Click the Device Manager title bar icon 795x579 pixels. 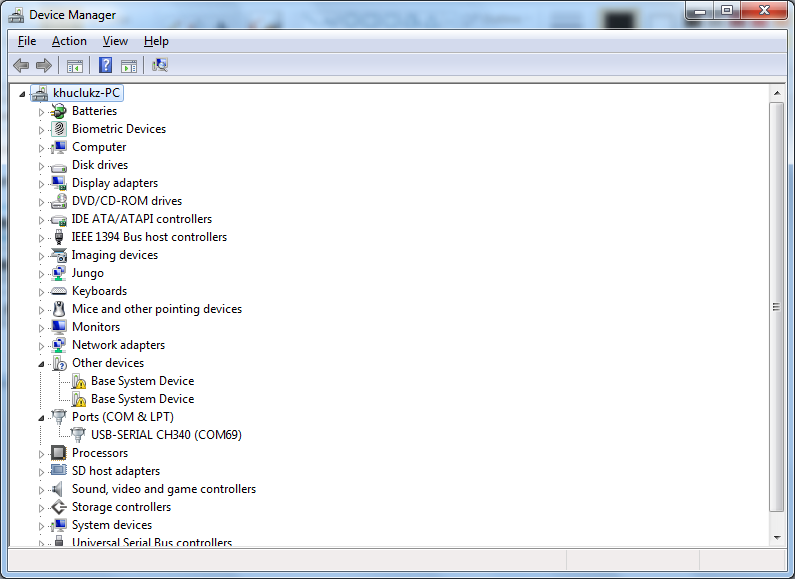pyautogui.click(x=16, y=15)
